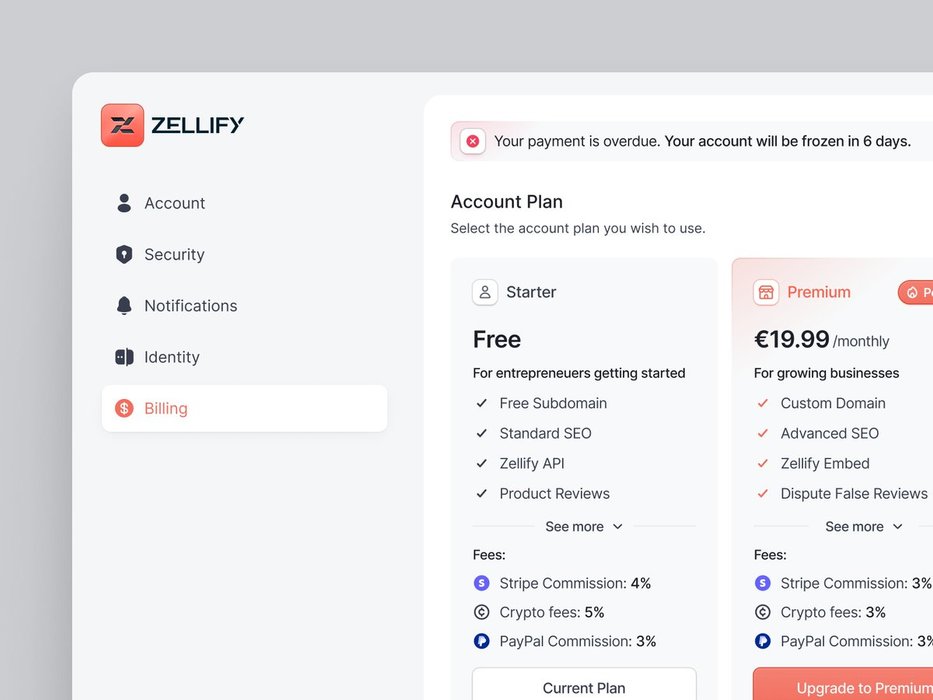Image resolution: width=933 pixels, height=700 pixels.
Task: Click the Zellify logo icon
Action: (123, 125)
